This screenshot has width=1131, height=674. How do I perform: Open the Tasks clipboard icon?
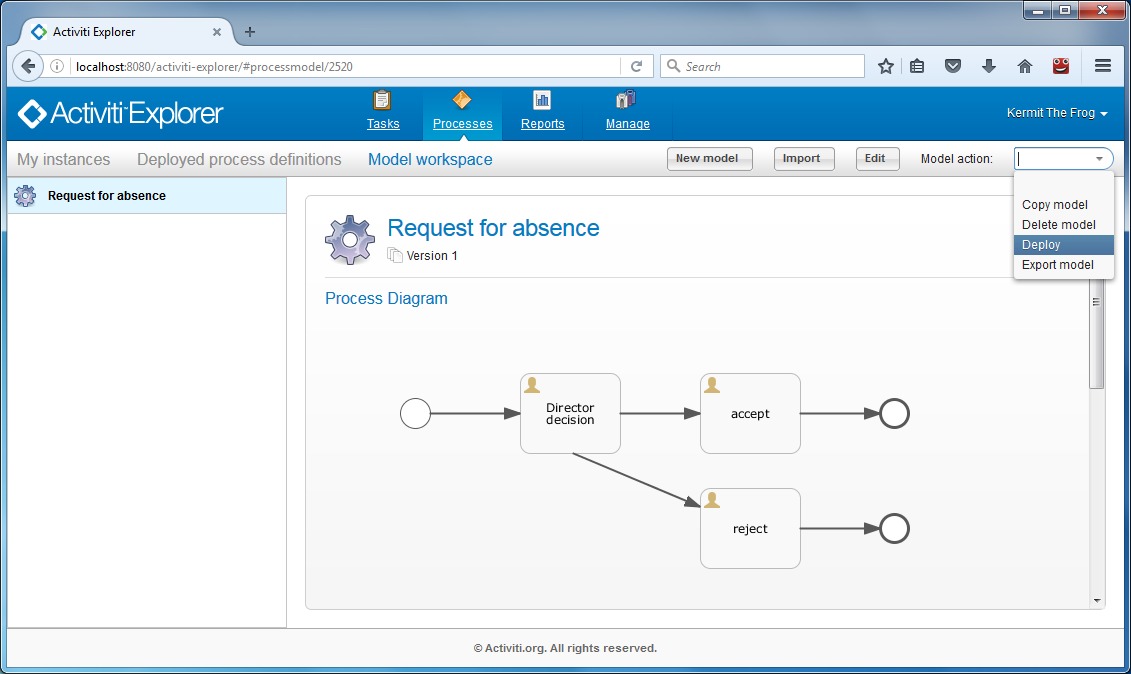click(382, 100)
